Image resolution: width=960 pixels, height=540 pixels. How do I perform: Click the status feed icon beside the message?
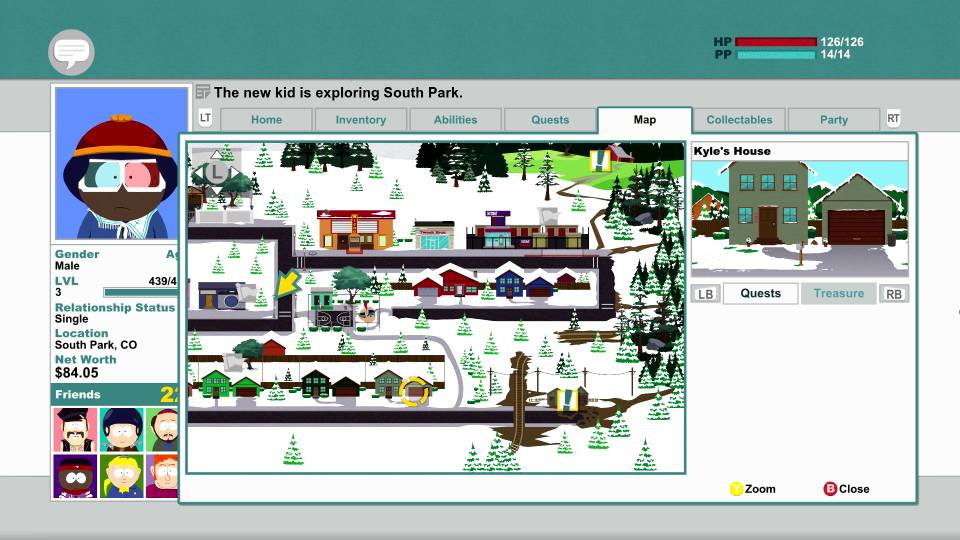203,92
